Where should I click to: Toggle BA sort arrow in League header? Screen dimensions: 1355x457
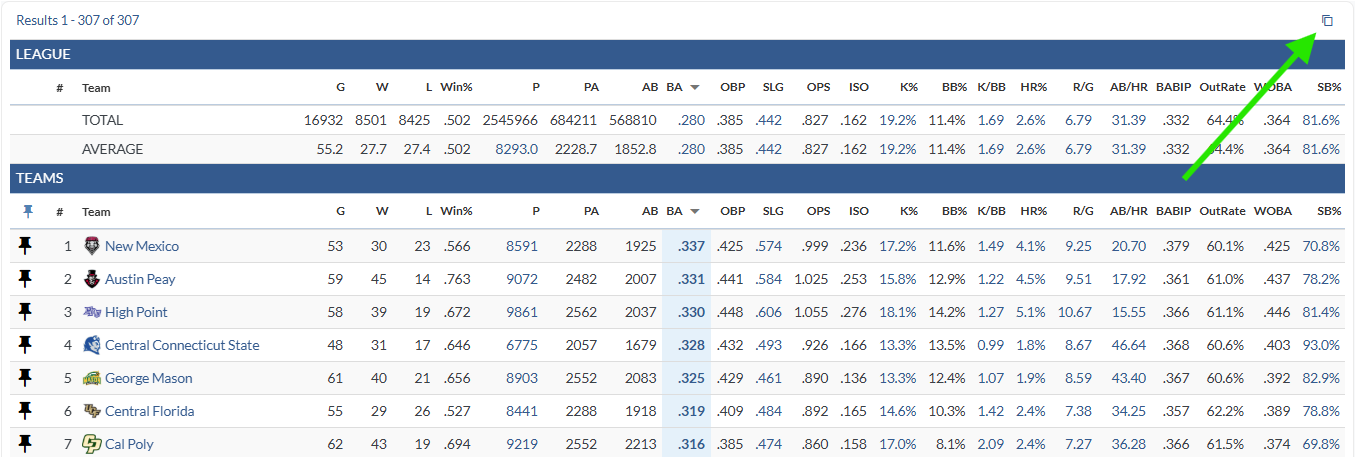coord(695,88)
